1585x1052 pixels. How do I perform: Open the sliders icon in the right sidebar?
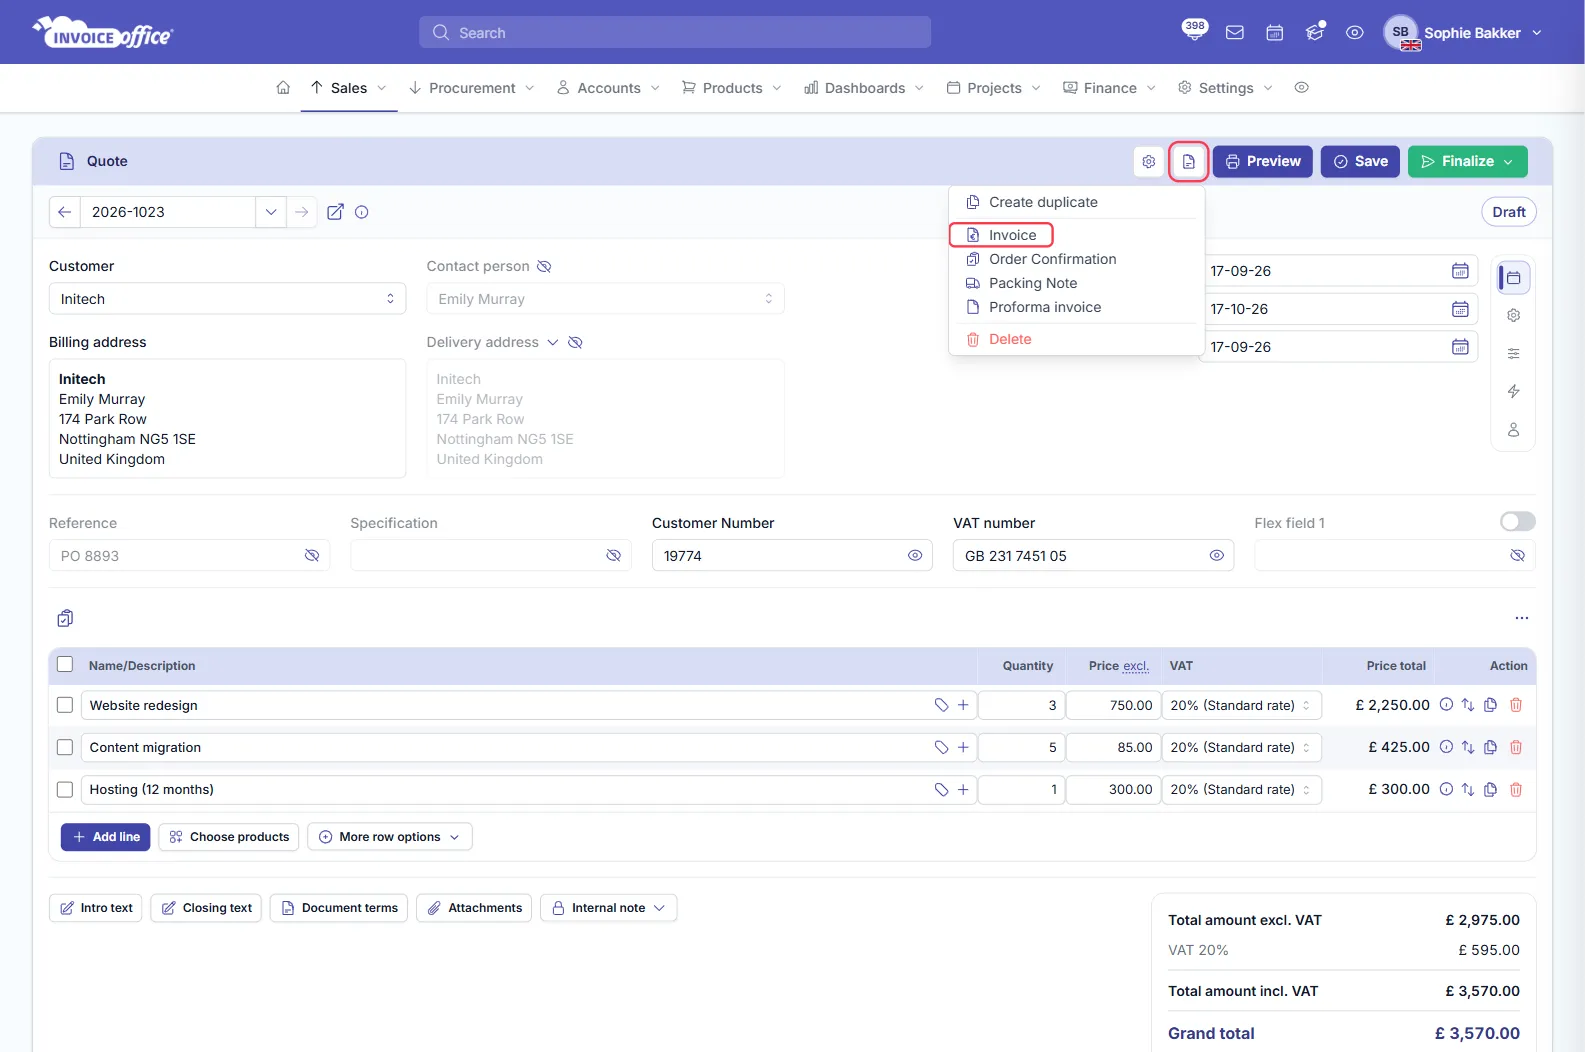coord(1514,353)
